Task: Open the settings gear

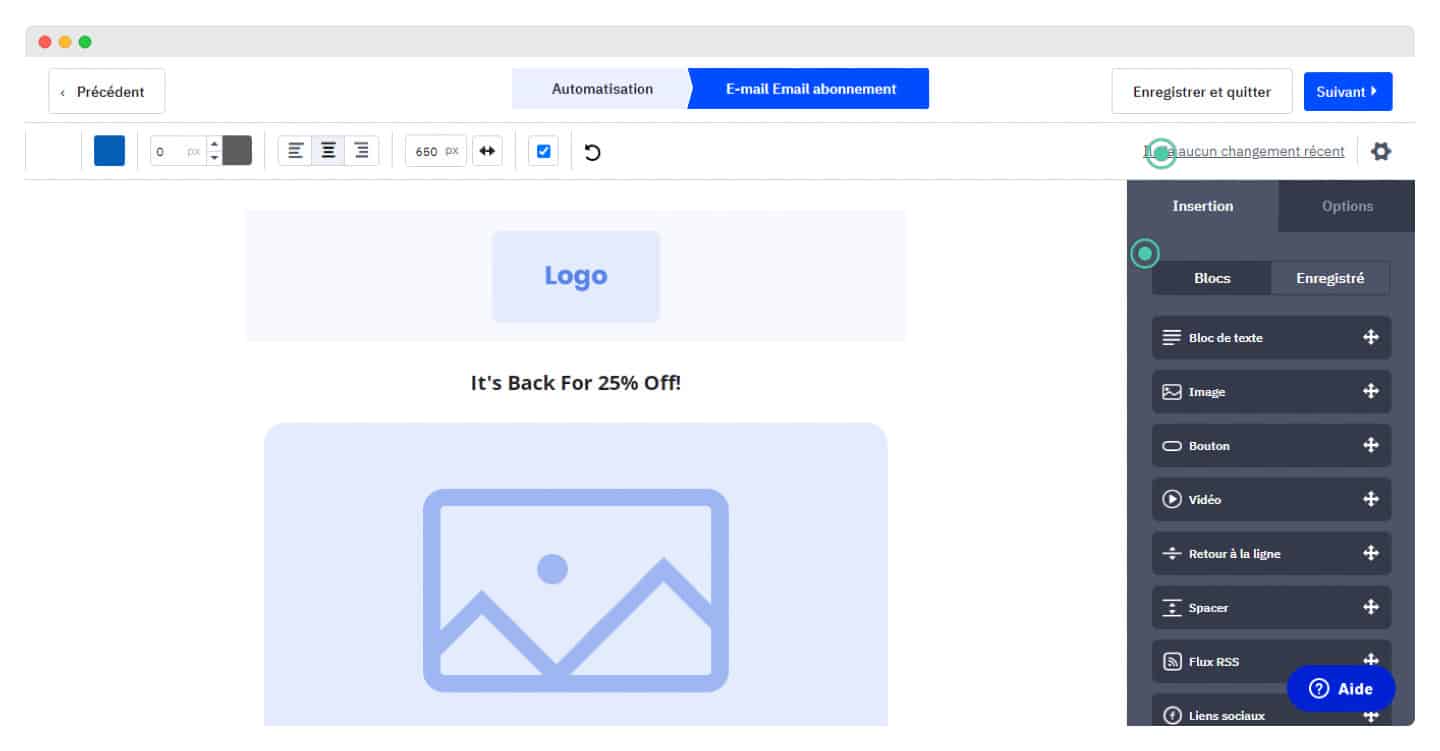Action: (x=1381, y=152)
